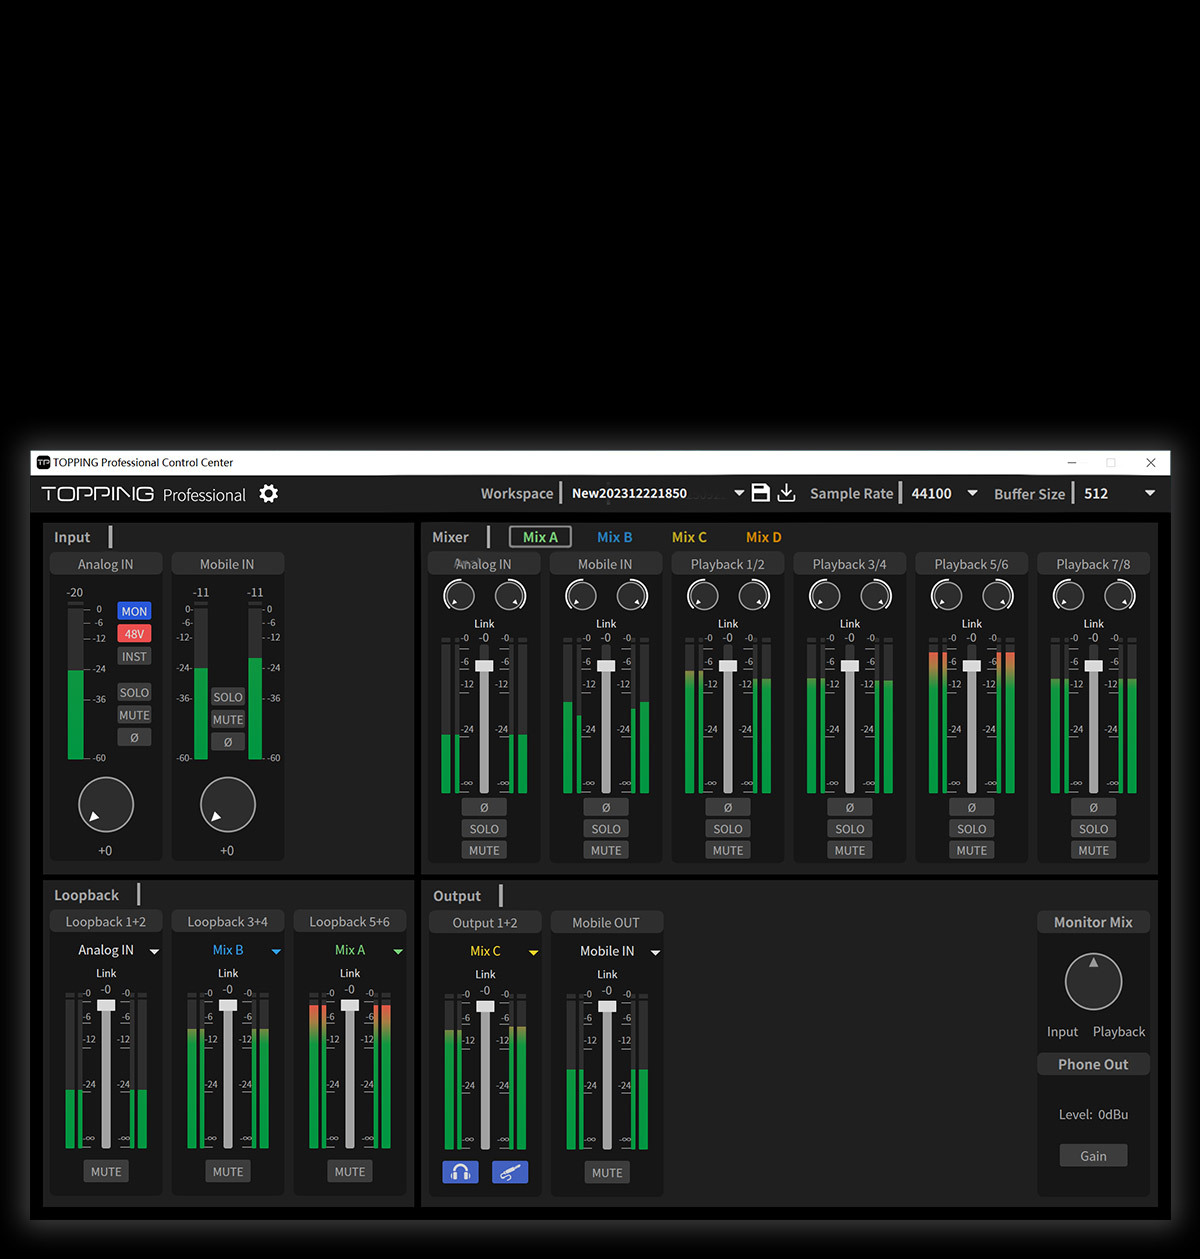Expand the Buffer Size dropdown
Viewport: 1200px width, 1259px height.
tap(1149, 493)
